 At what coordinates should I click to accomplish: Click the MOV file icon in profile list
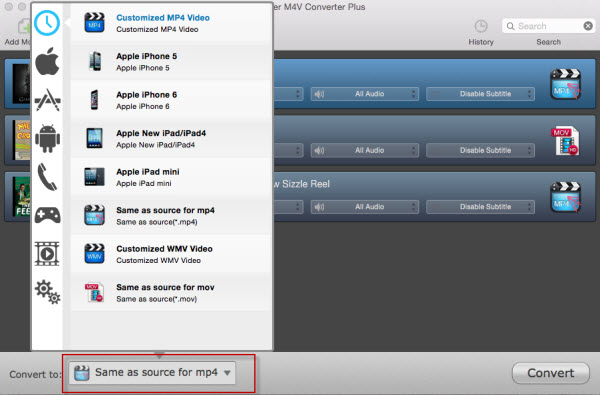[95, 292]
